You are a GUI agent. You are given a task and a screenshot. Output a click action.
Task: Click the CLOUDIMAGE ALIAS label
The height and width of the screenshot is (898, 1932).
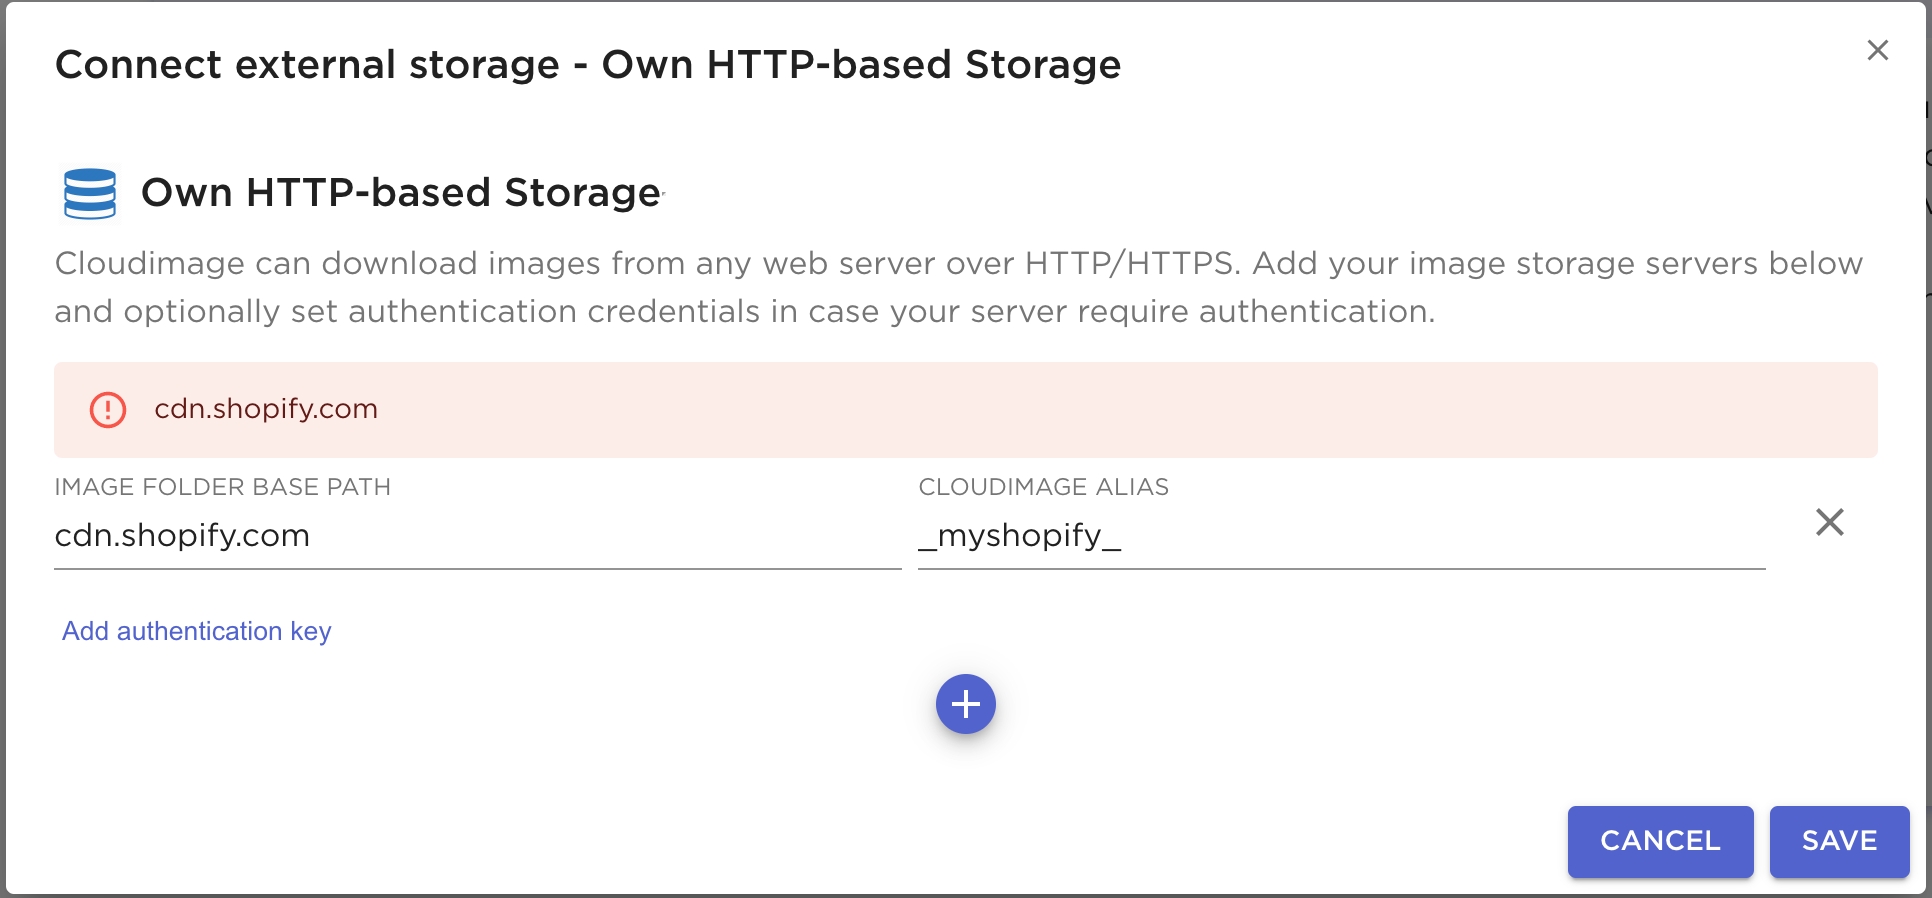coord(1043,487)
